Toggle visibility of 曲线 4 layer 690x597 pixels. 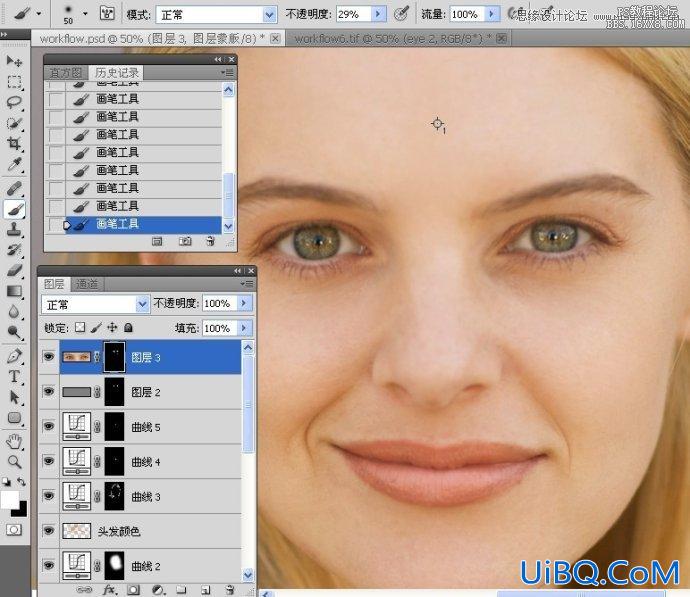pos(49,461)
